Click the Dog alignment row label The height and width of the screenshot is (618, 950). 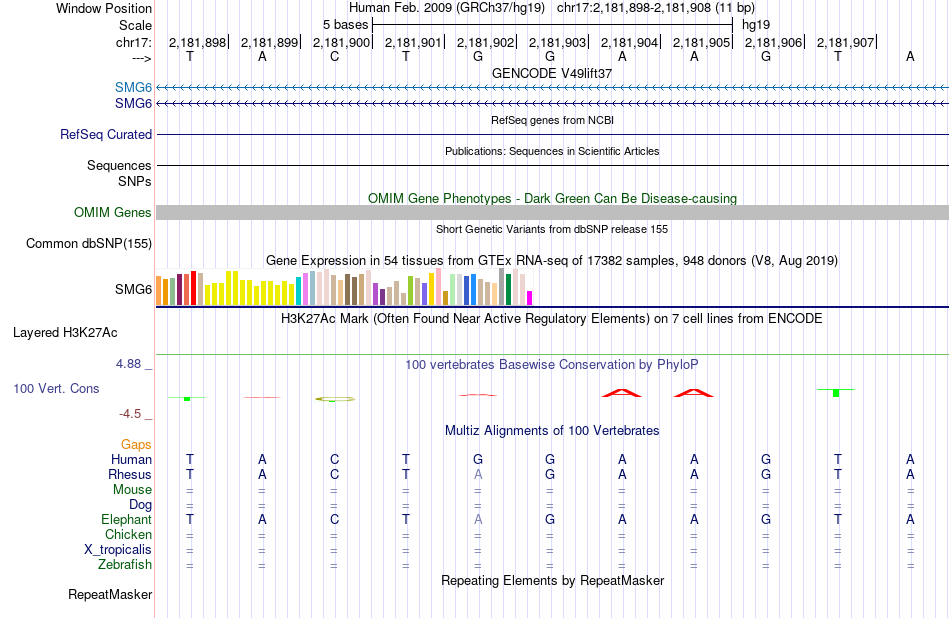pos(141,504)
